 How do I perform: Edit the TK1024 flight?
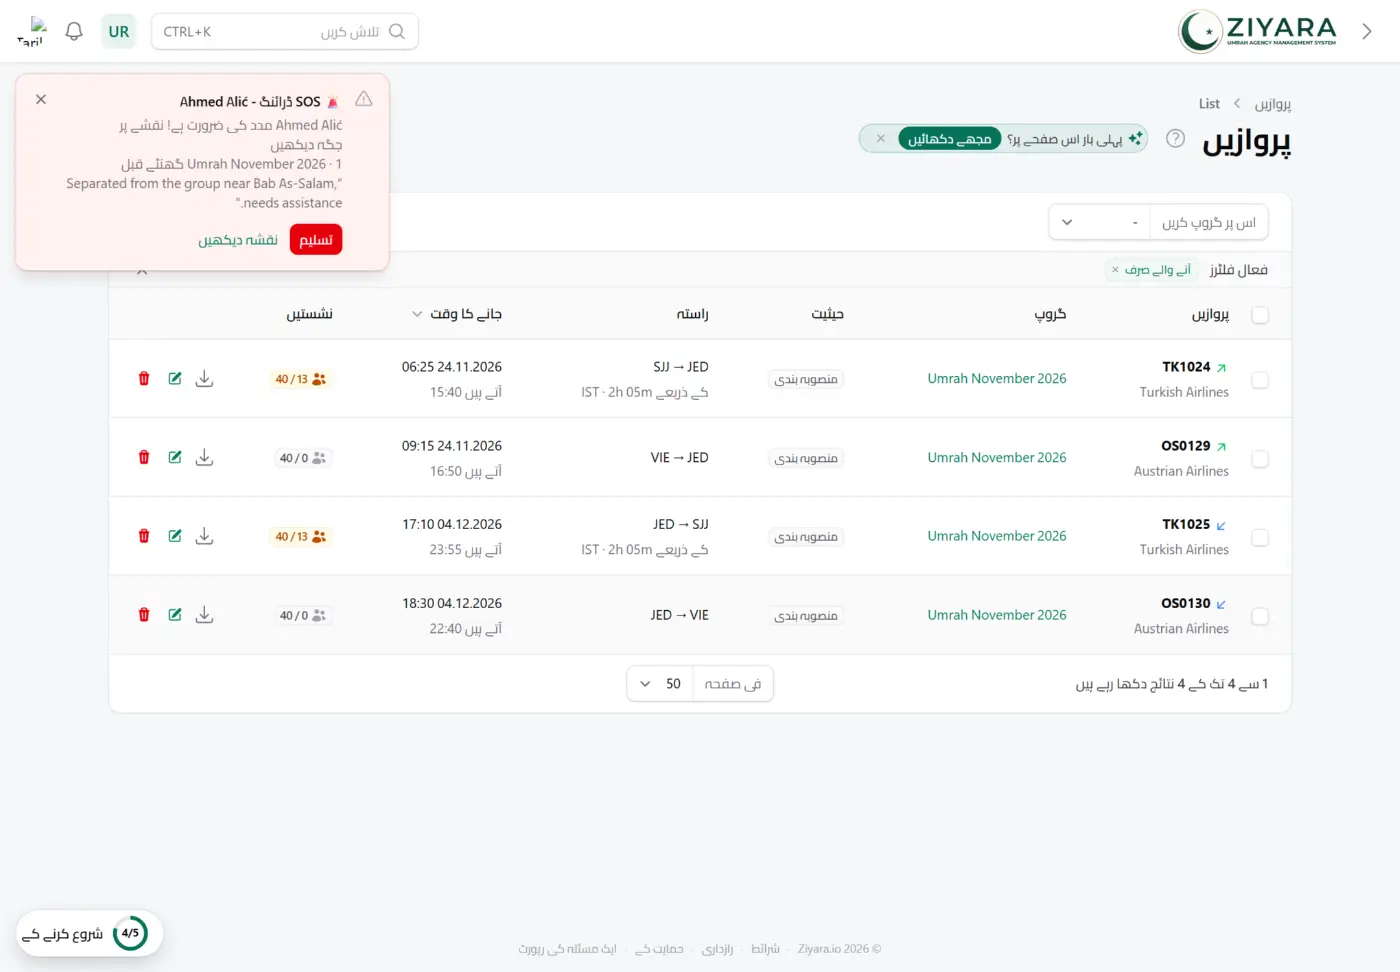coord(175,379)
